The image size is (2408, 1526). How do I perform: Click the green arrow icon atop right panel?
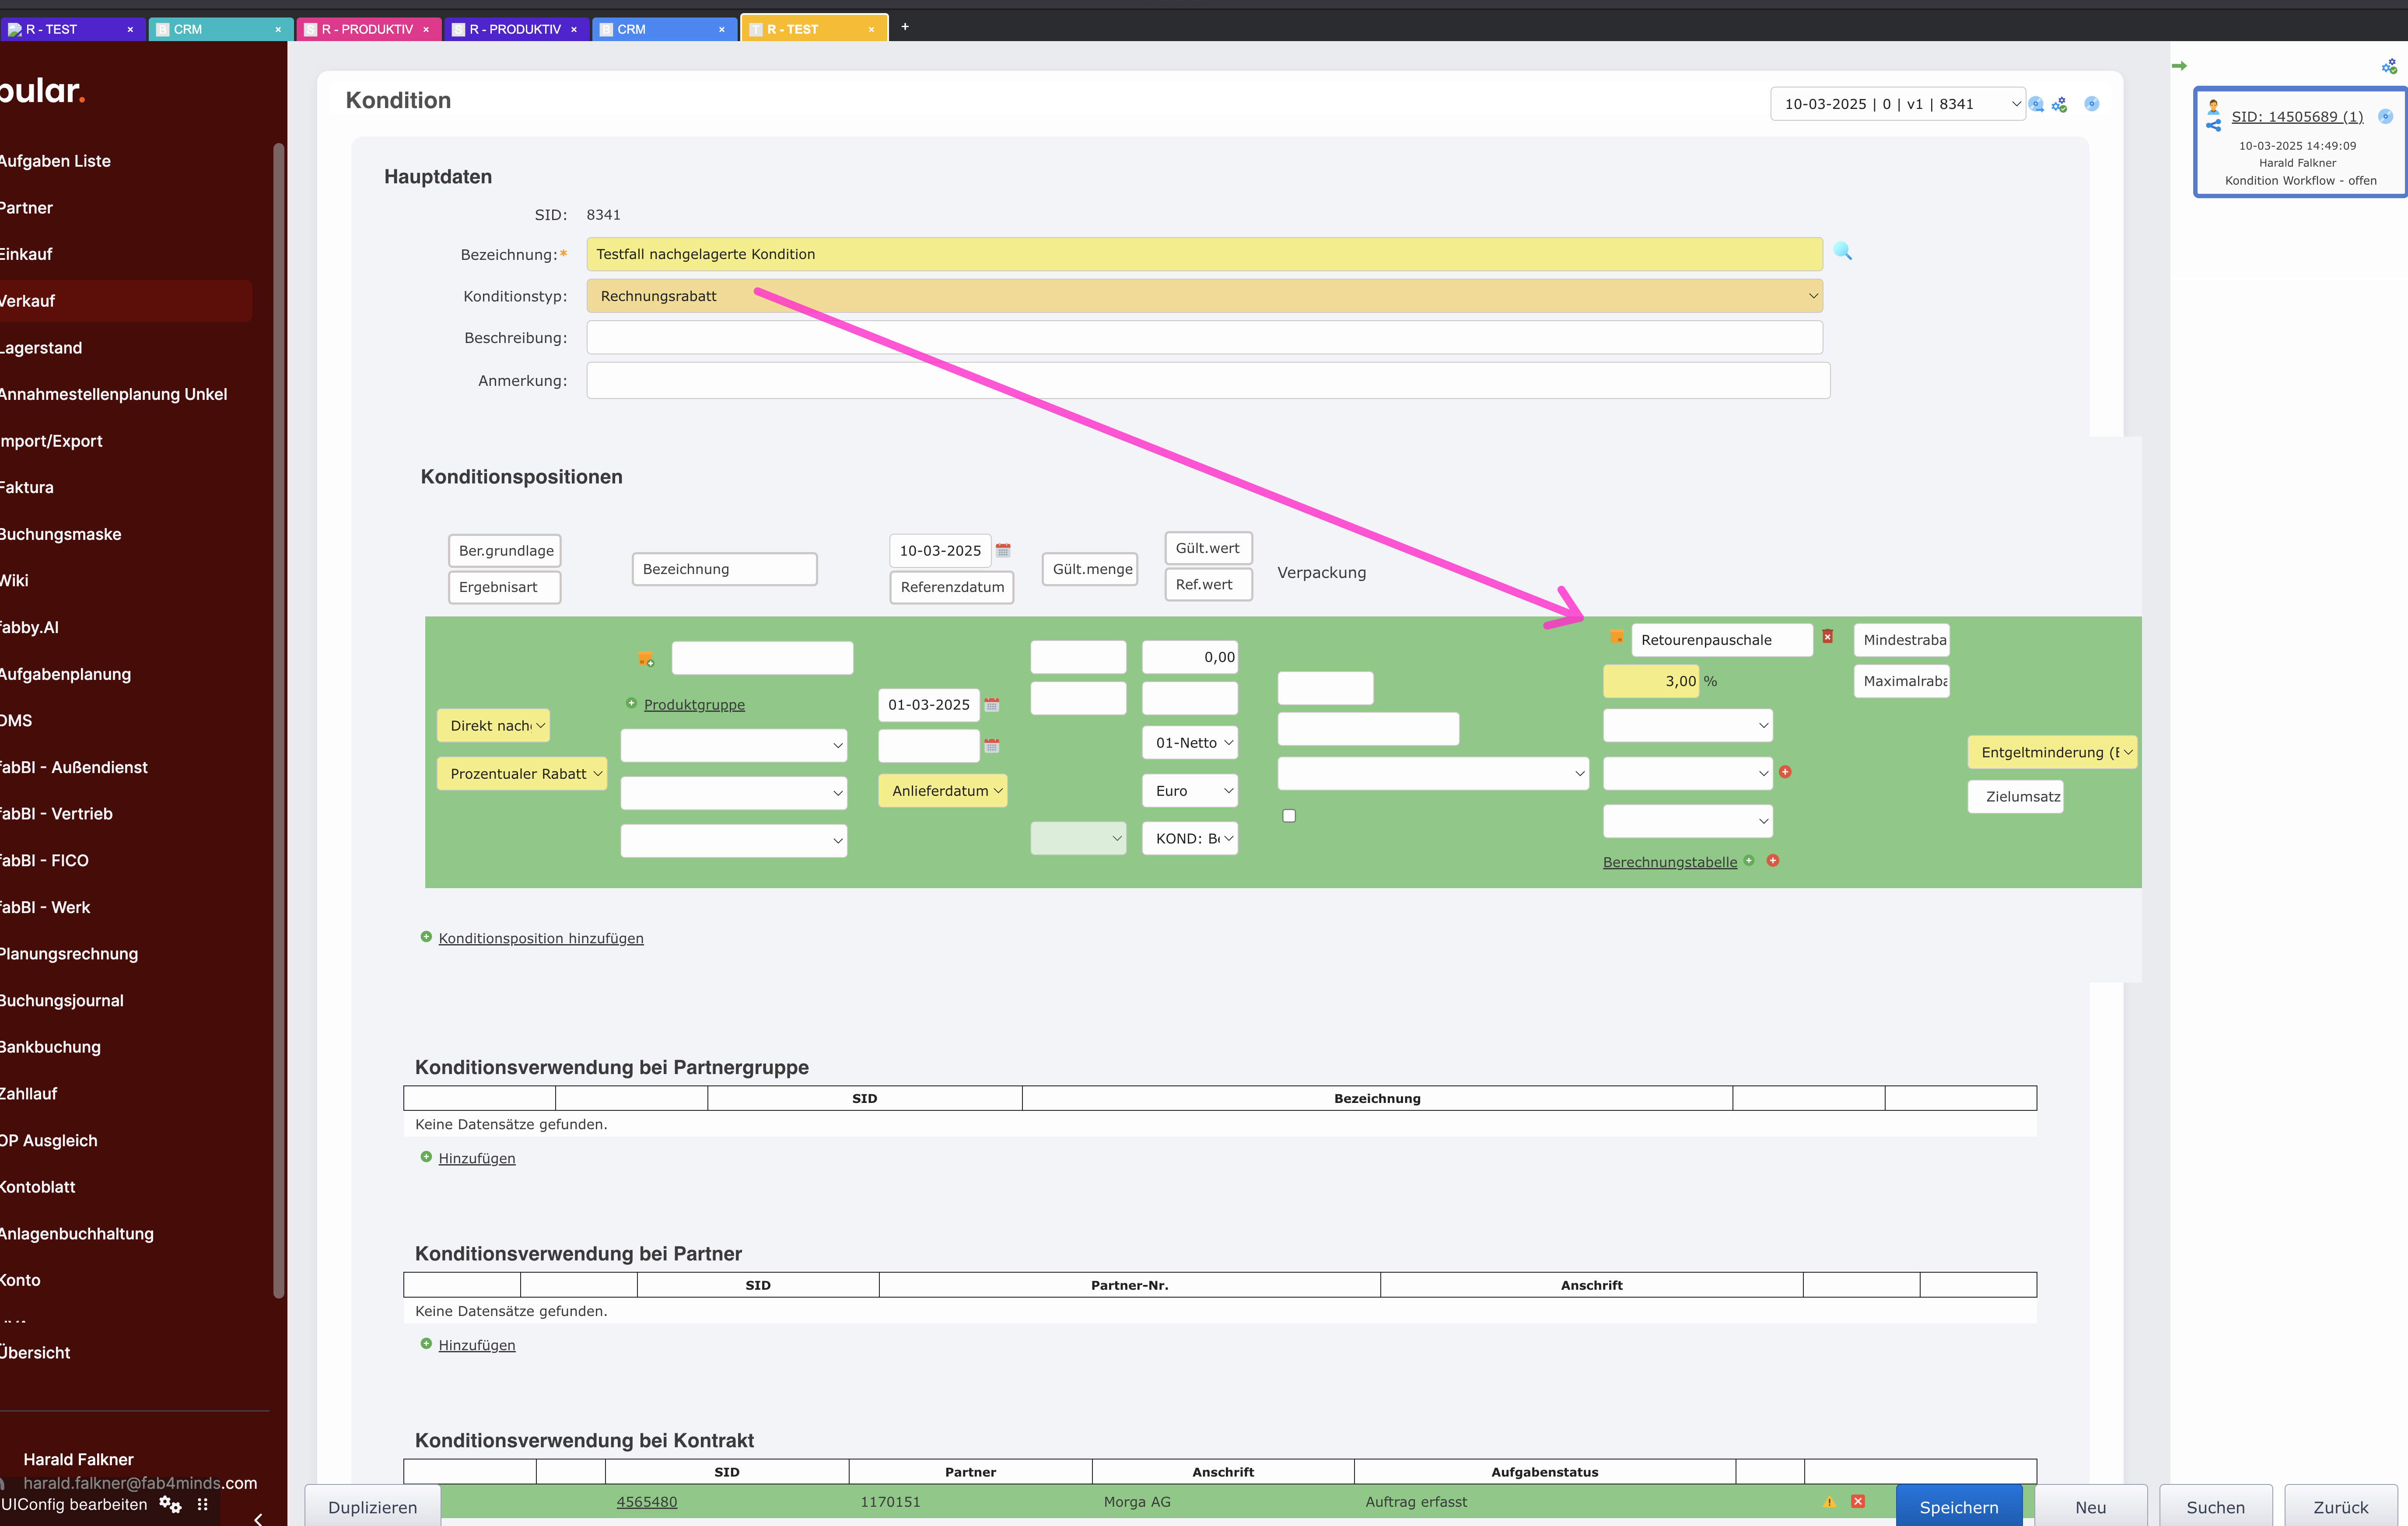[2179, 66]
